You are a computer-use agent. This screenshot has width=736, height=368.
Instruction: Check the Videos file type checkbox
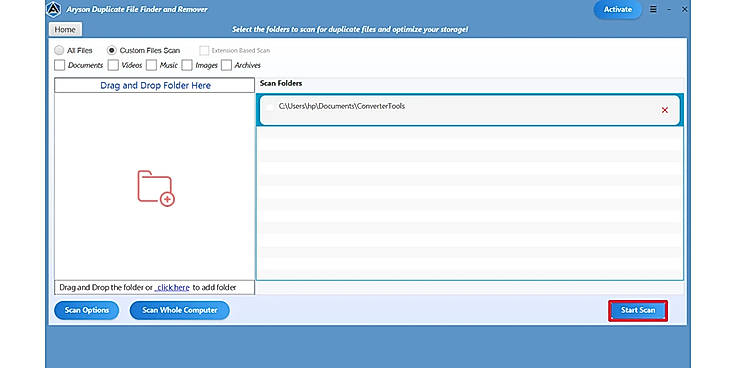pyautogui.click(x=113, y=65)
